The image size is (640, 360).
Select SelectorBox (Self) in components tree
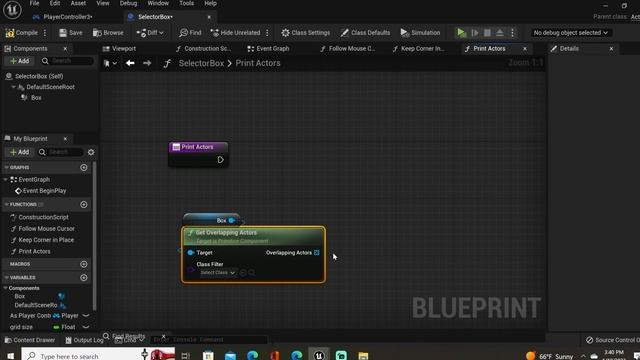39,76
